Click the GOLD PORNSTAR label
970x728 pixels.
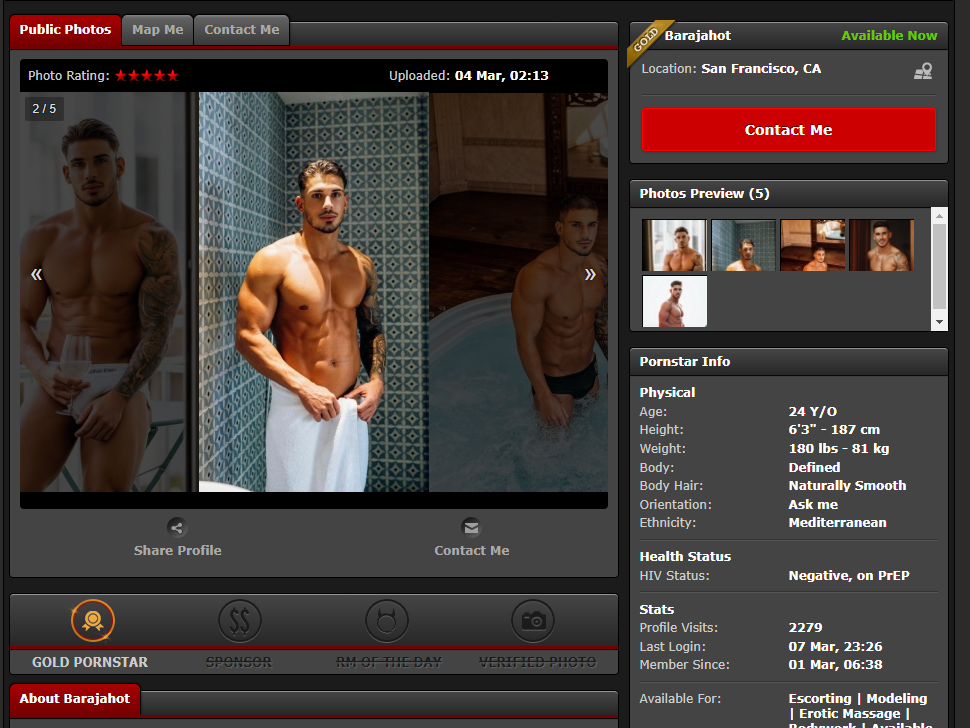[x=90, y=662]
